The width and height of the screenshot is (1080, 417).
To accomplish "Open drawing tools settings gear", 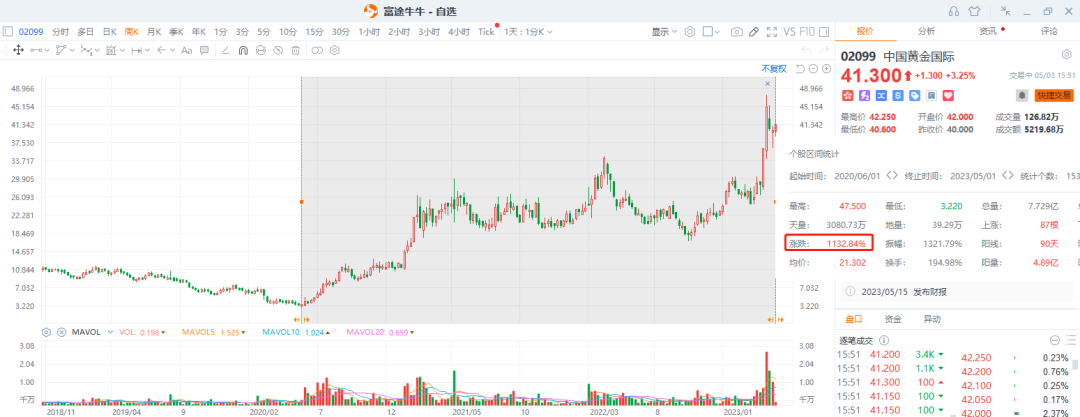I will 335,50.
